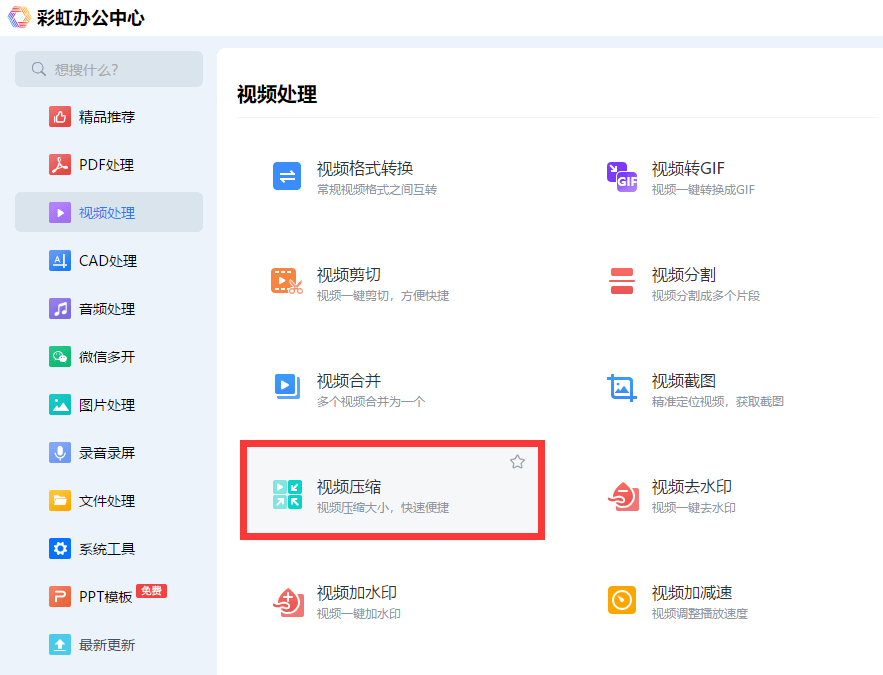Viewport: 883px width, 675px height.
Task: Click the 录音录屏 microphone icon
Action: (x=60, y=453)
